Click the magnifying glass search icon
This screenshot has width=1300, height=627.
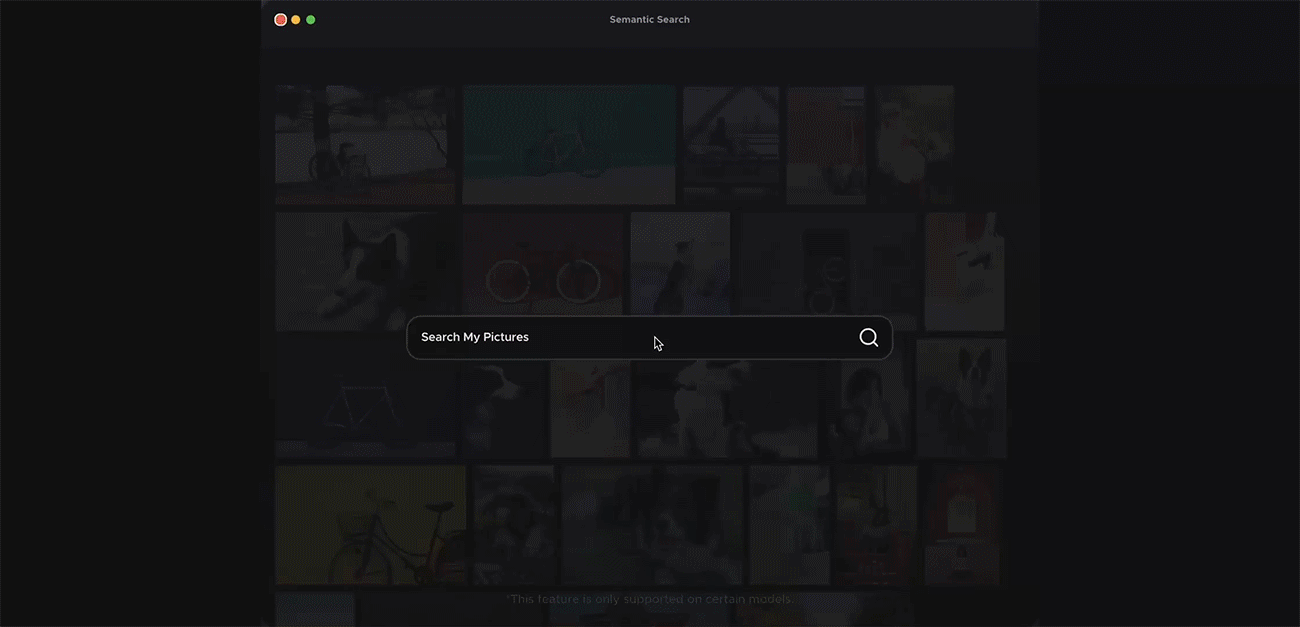point(868,338)
